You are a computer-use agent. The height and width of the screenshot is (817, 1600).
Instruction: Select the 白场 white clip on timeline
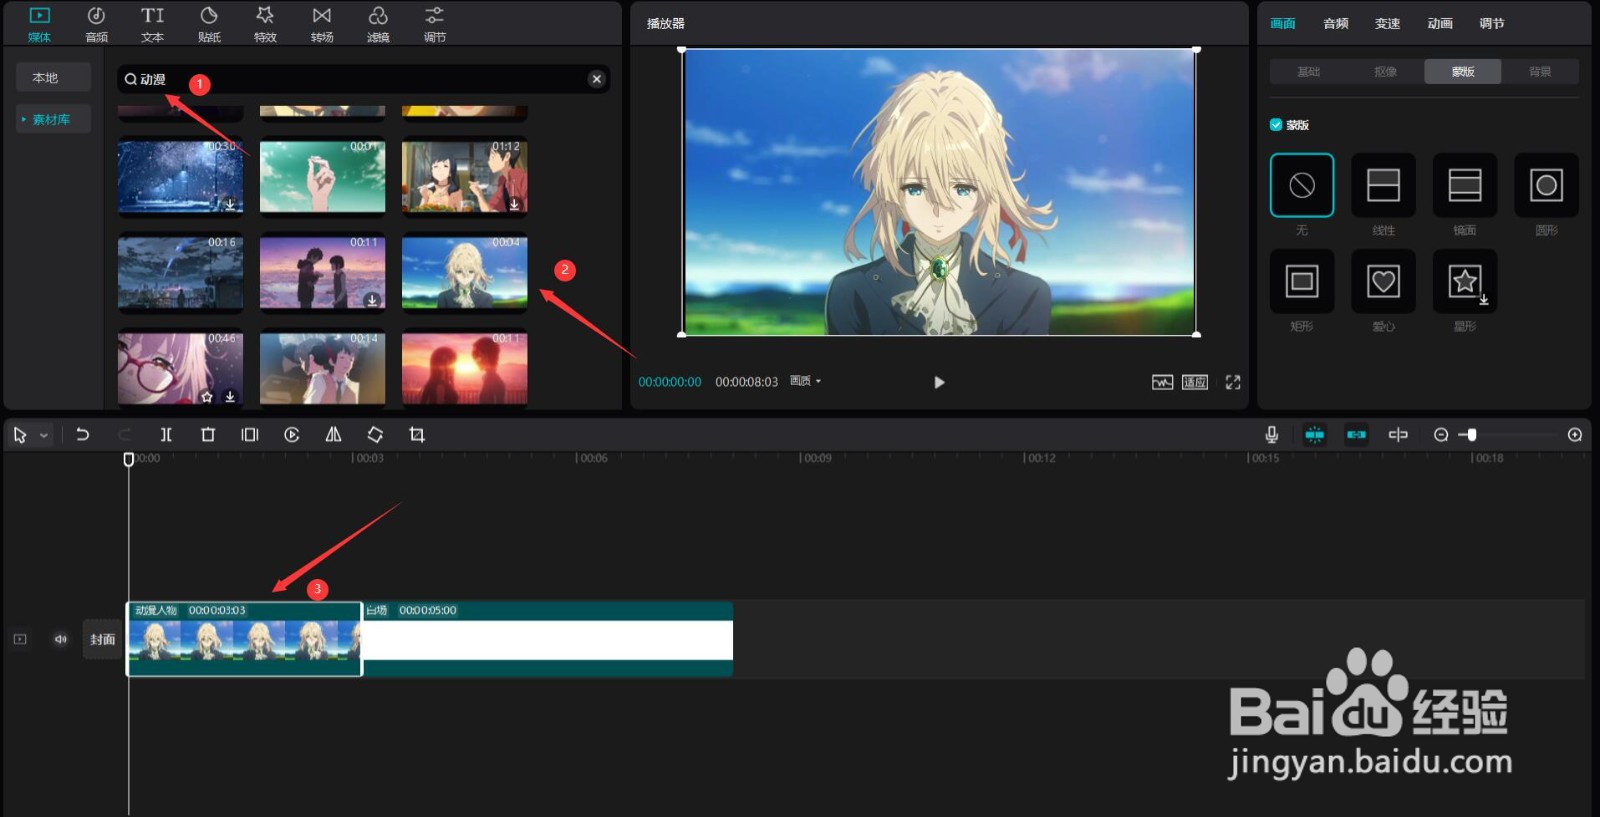tap(548, 639)
